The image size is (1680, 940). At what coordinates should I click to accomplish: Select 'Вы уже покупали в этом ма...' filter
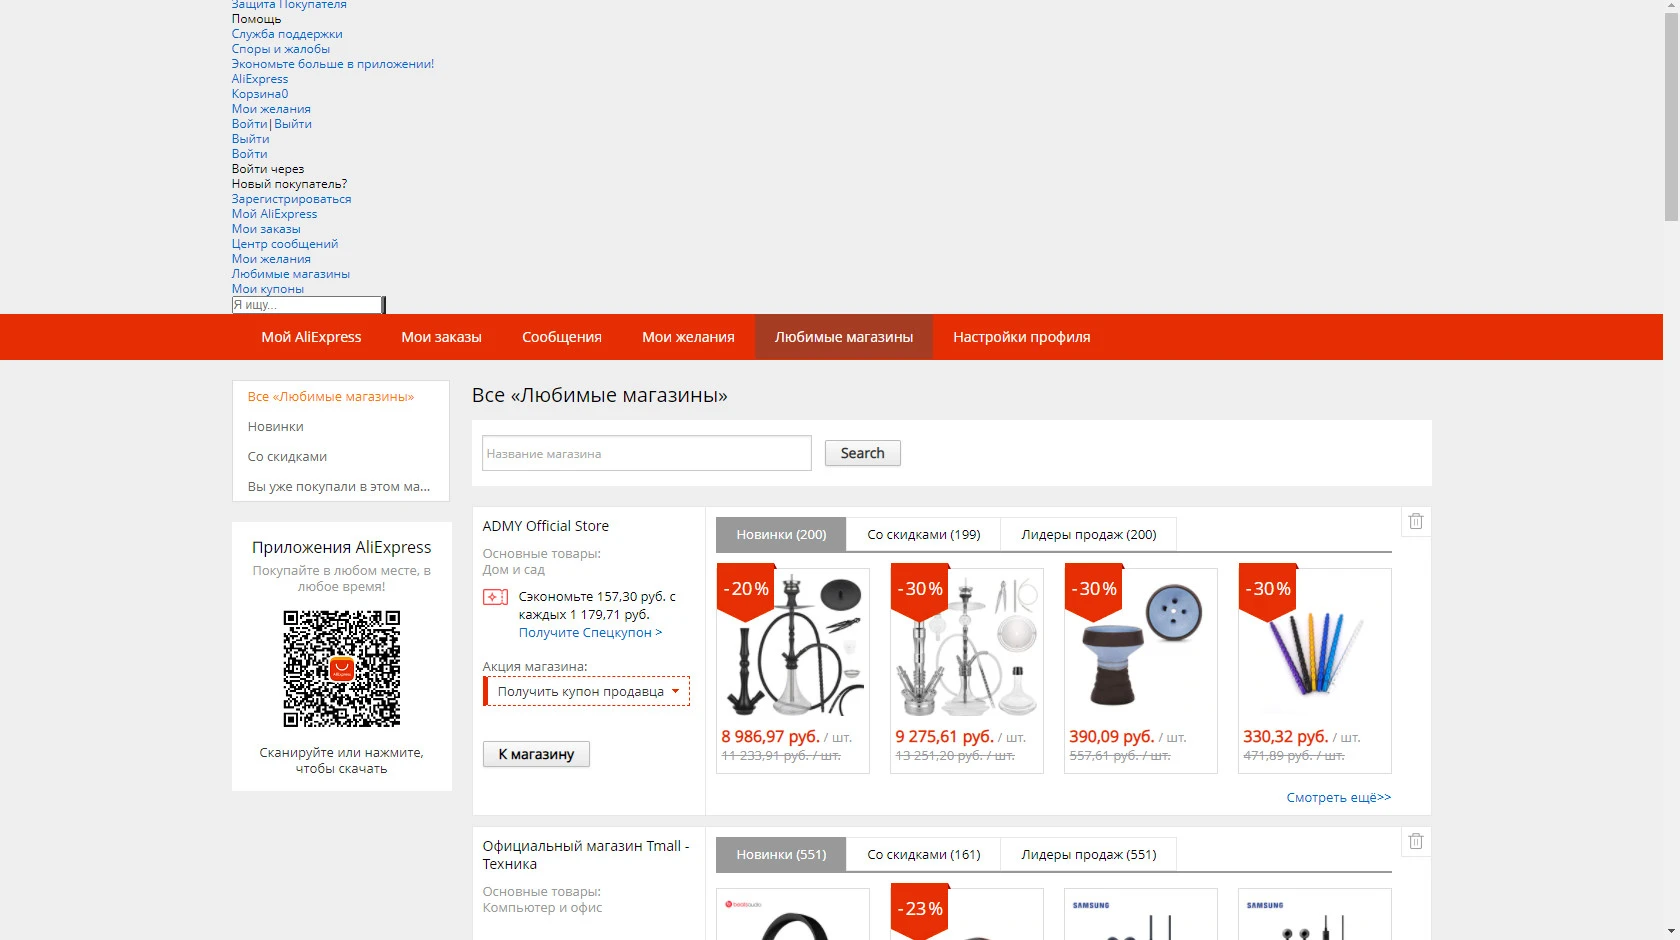point(339,487)
